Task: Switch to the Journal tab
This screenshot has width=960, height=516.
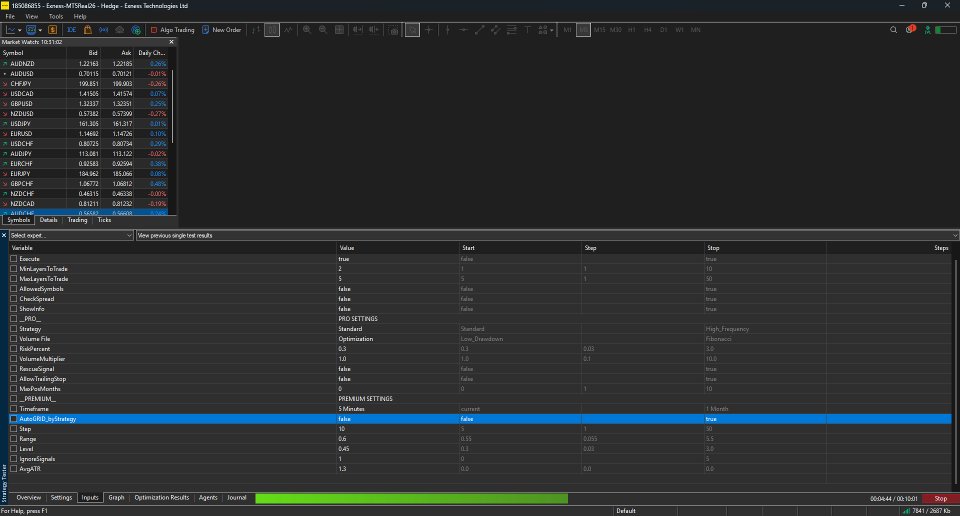Action: 236,498
